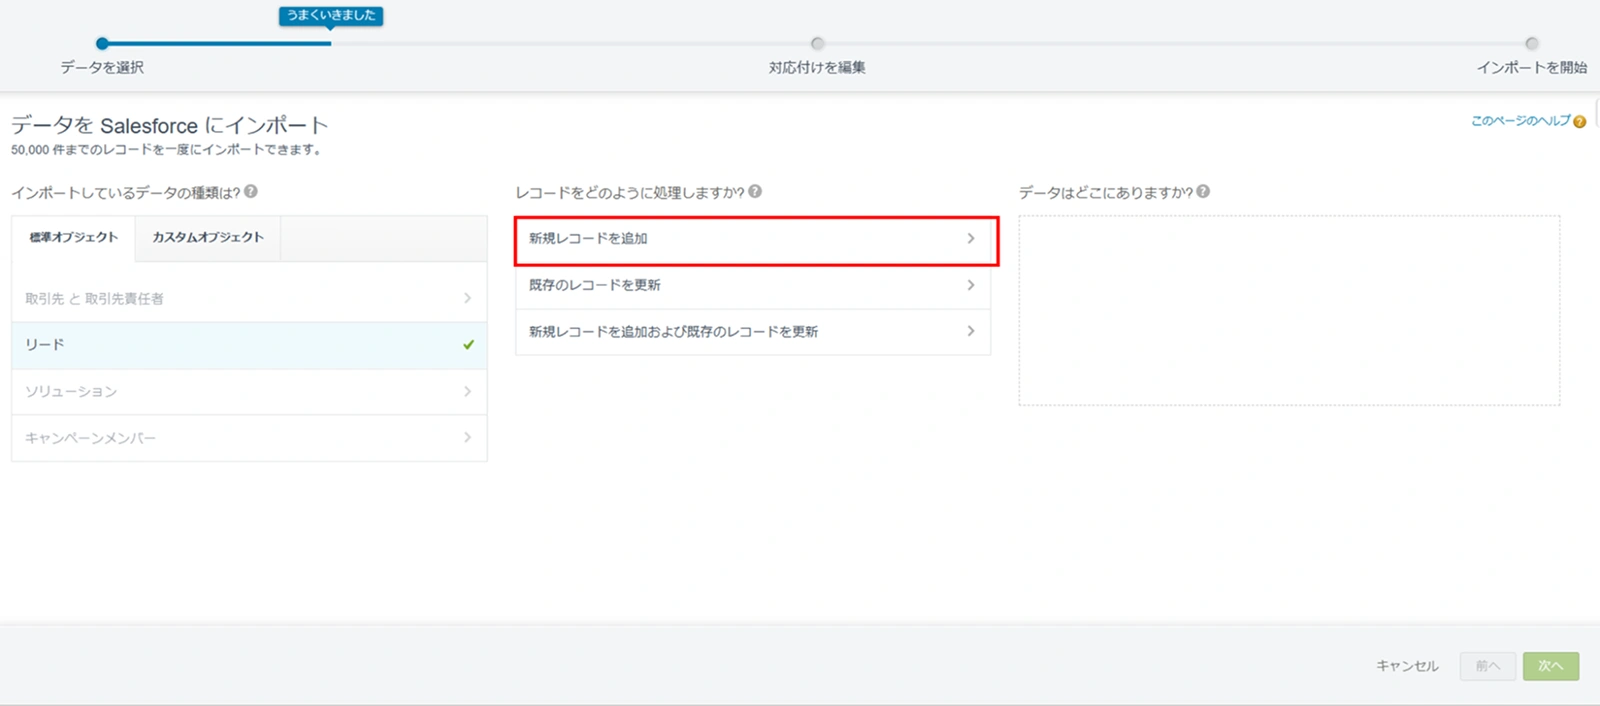Select ソリューション object text
Viewport: 1600px width, 706px height.
pos(71,392)
